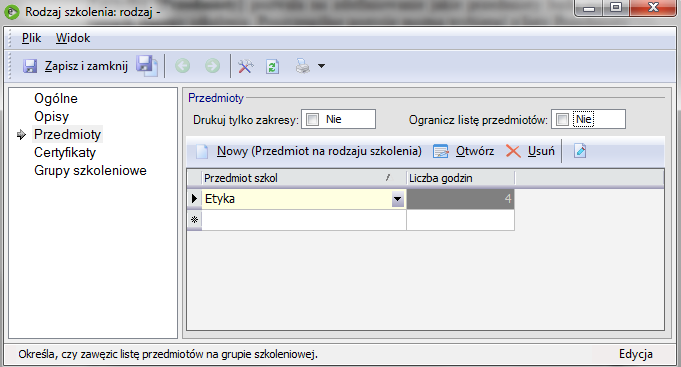Click the save-all floppy disks icon
681x367 pixels.
[x=147, y=66]
